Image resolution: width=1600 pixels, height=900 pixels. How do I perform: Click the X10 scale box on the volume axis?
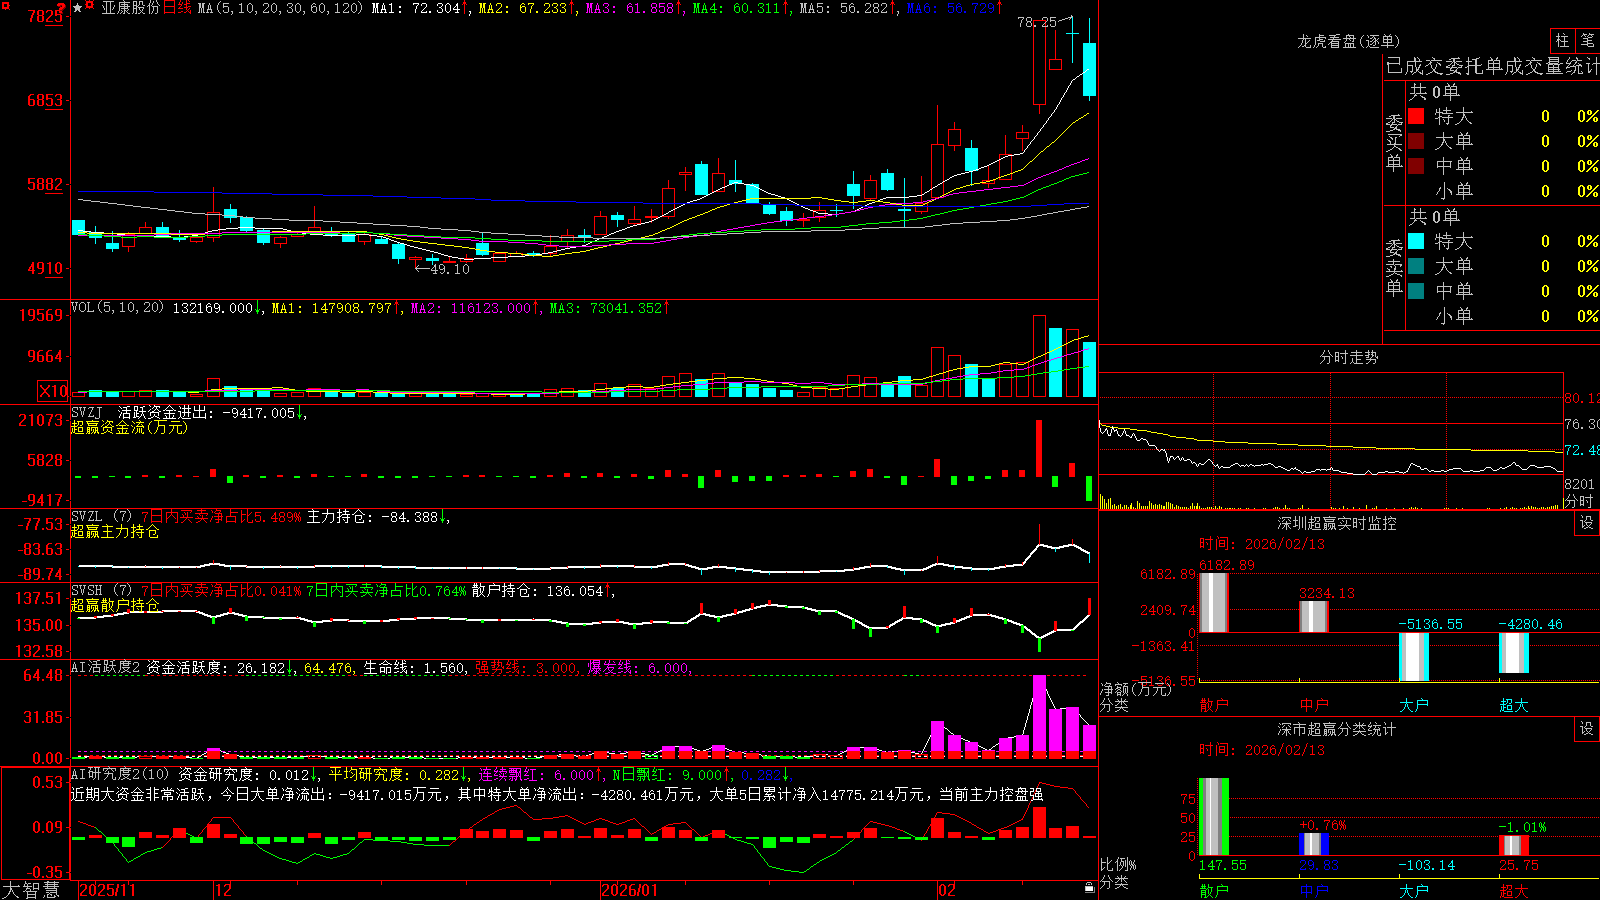[x=53, y=391]
